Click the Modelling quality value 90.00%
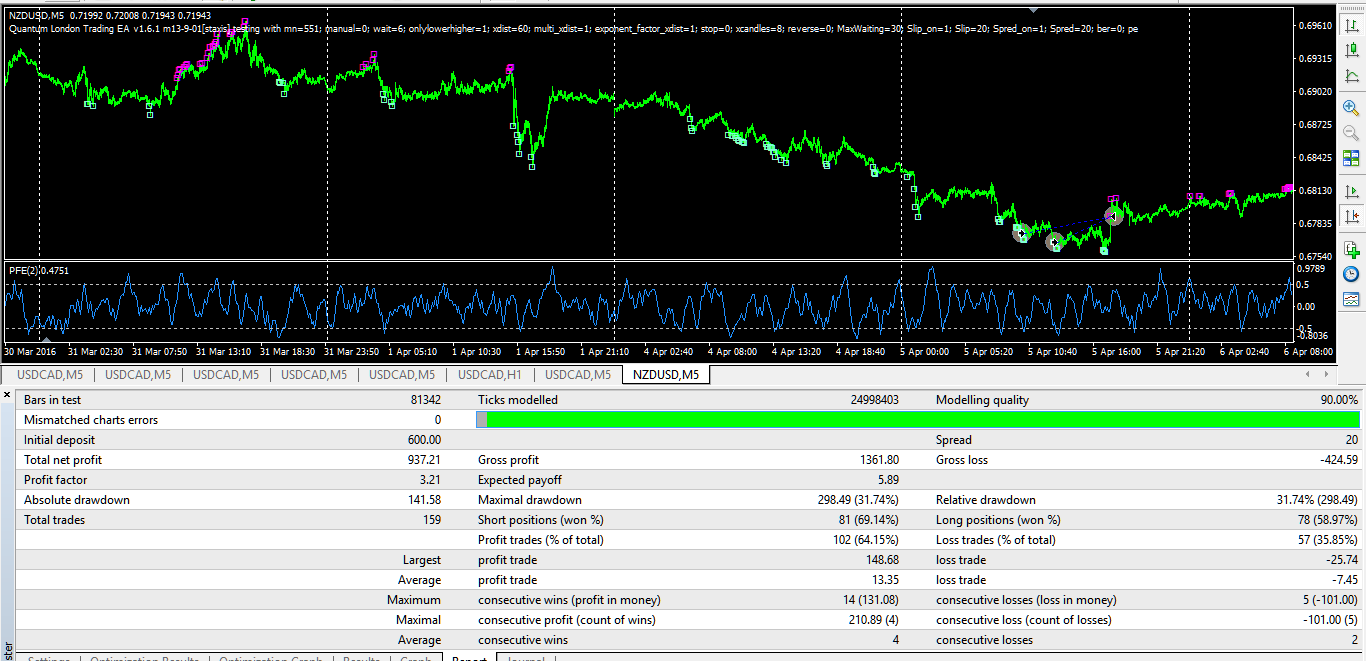Image resolution: width=1366 pixels, height=661 pixels. click(x=1339, y=400)
